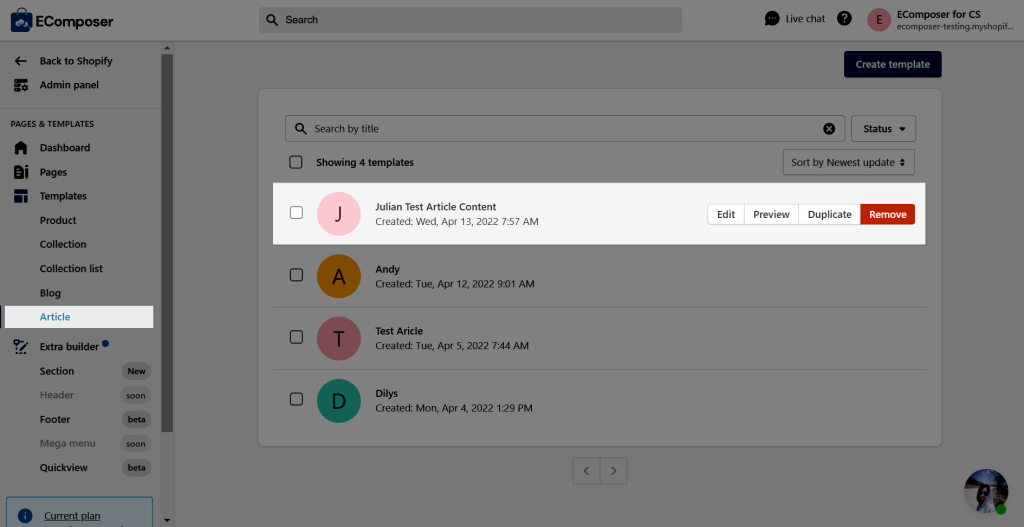1024x527 pixels.
Task: Open the Admin panel link
Action: pyautogui.click(x=69, y=85)
